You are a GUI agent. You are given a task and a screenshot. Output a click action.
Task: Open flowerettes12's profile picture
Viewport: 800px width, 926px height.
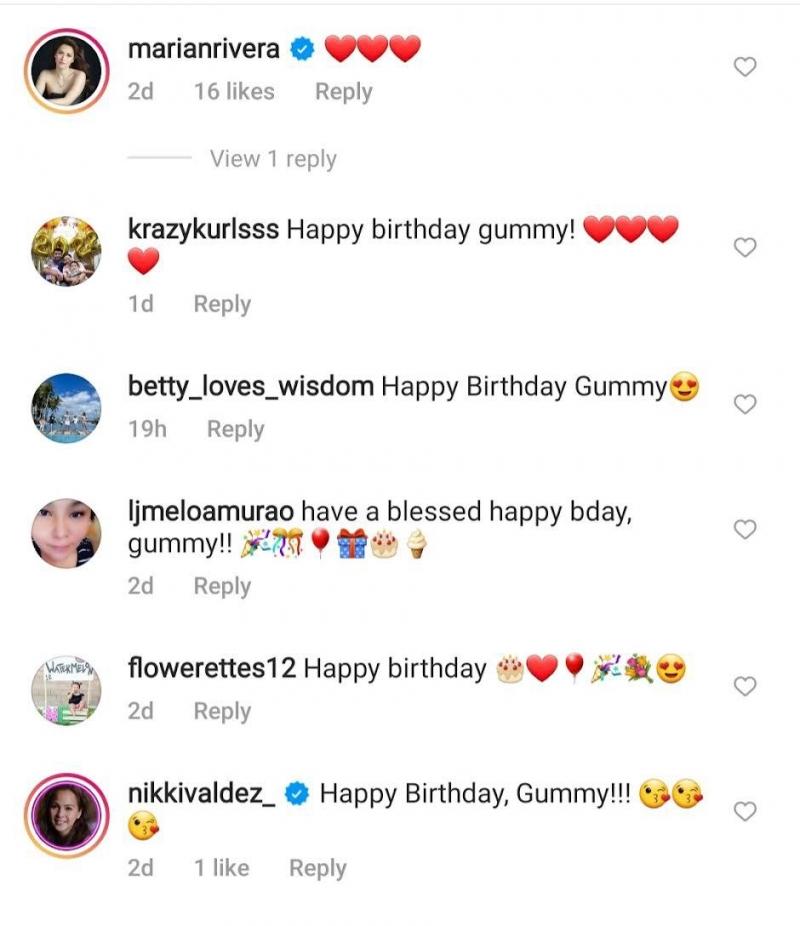[67, 690]
